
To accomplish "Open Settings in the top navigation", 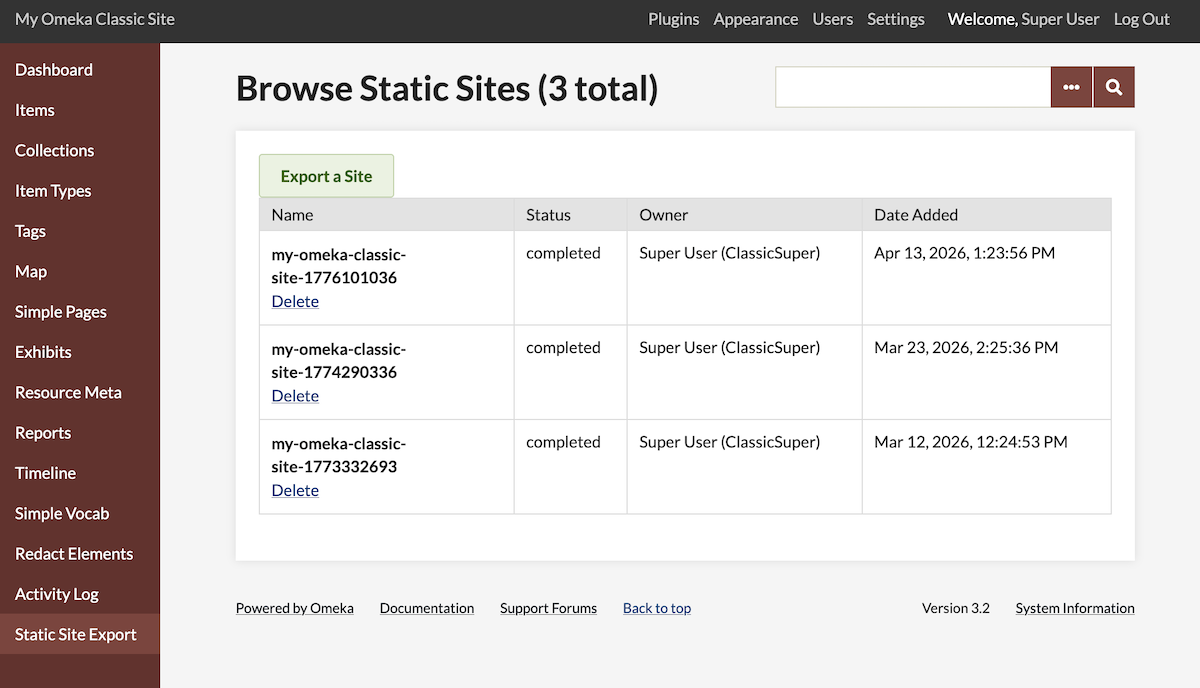I will (896, 19).
